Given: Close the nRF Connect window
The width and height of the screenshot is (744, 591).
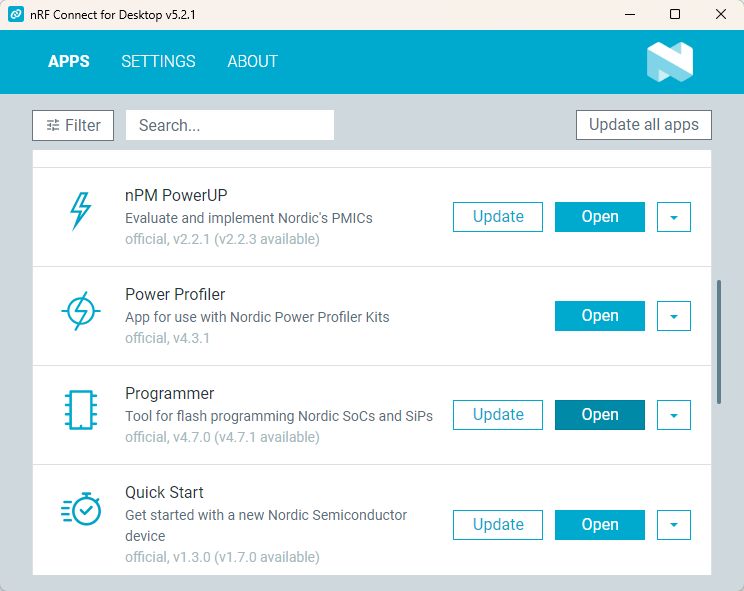Looking at the screenshot, I should point(721,15).
